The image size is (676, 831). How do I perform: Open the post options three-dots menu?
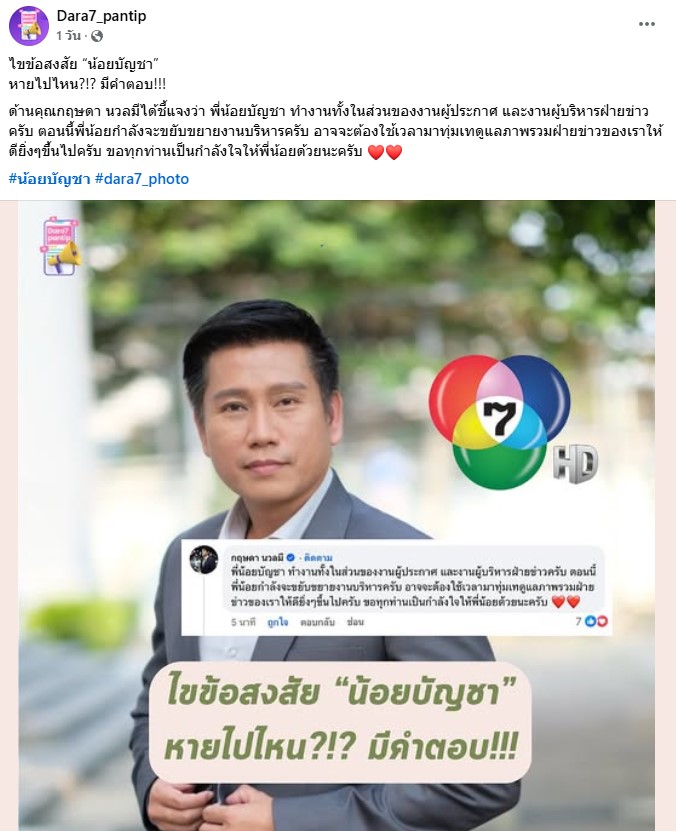pos(646,24)
